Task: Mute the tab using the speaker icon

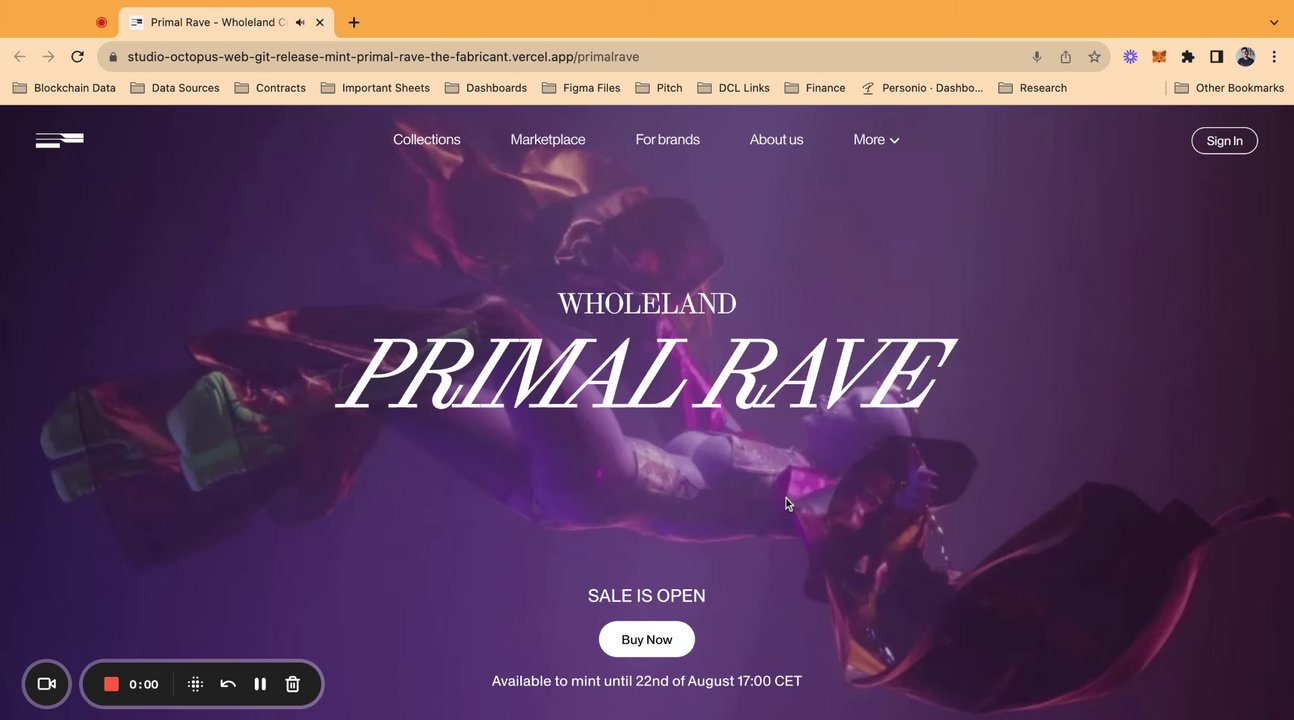Action: click(x=300, y=22)
